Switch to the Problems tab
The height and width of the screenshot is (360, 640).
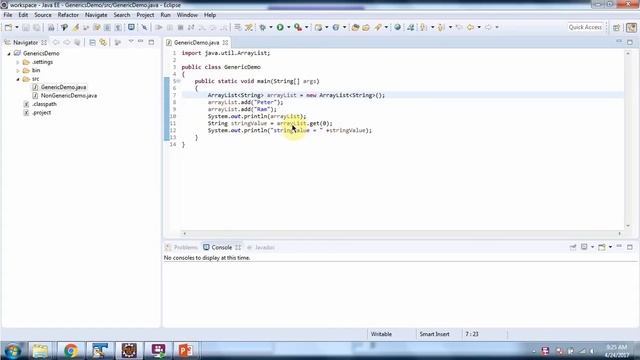pyautogui.click(x=182, y=247)
